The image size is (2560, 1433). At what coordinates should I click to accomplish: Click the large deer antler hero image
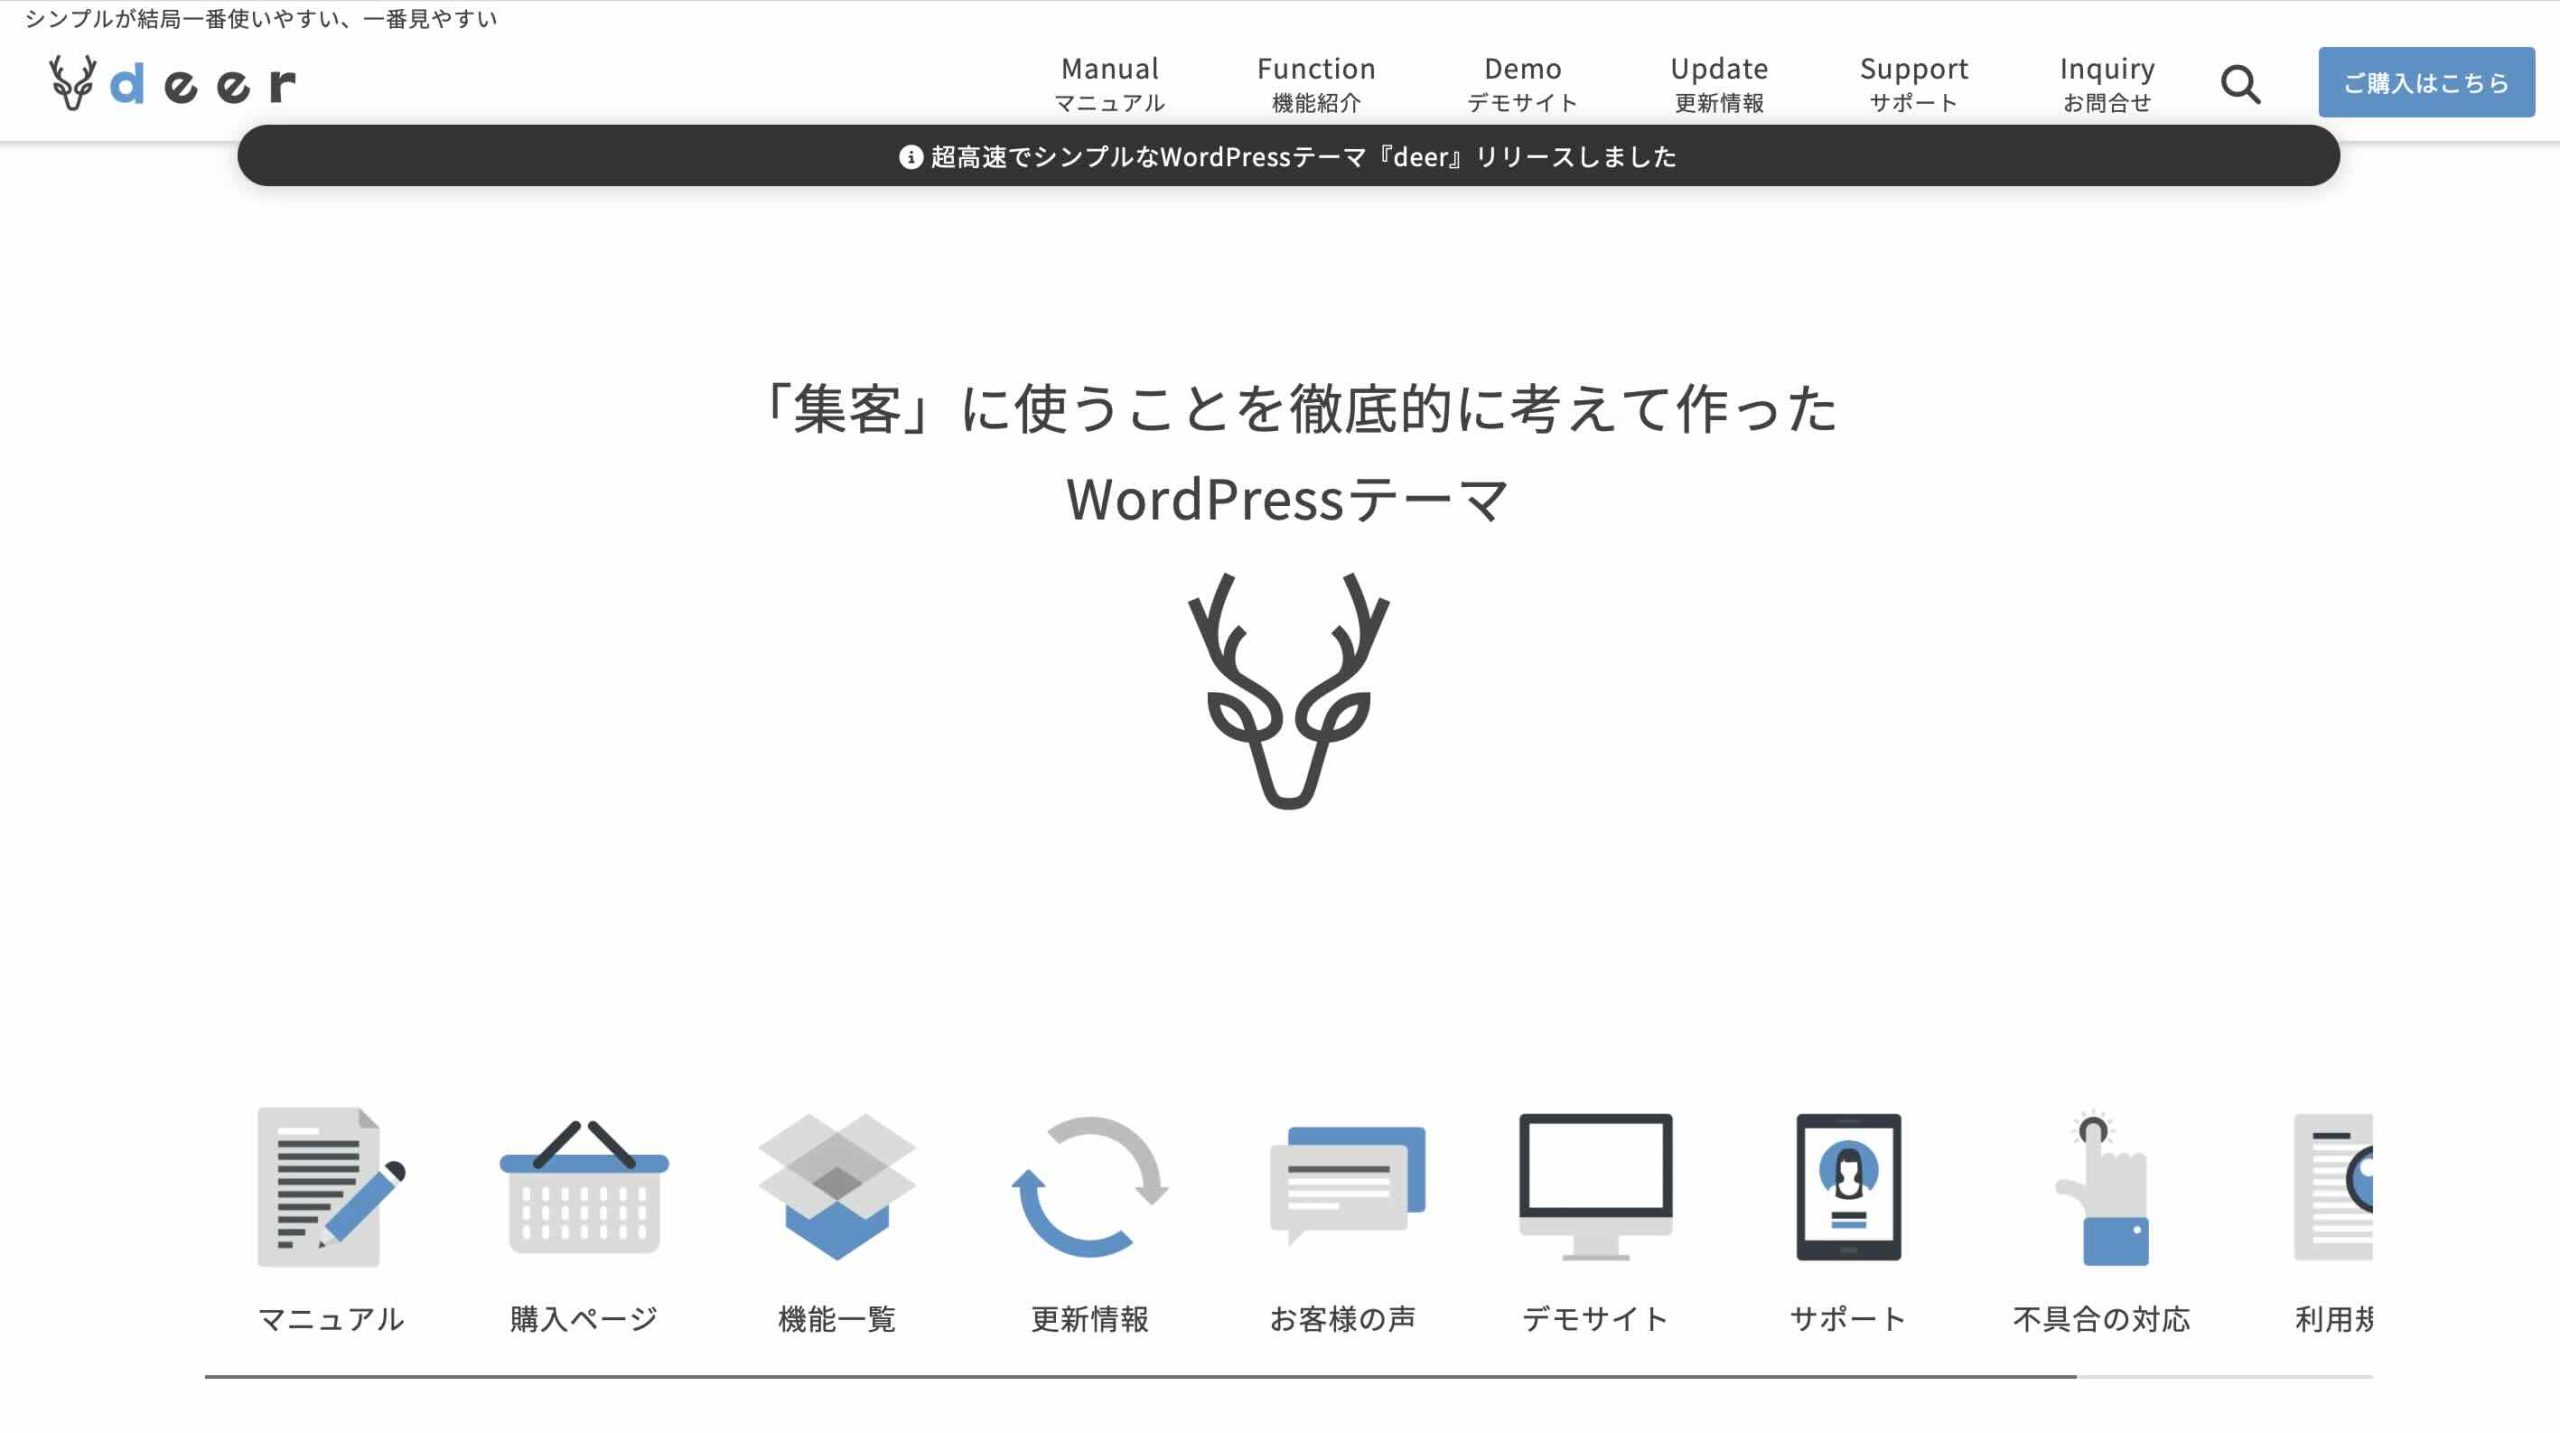pyautogui.click(x=1288, y=690)
